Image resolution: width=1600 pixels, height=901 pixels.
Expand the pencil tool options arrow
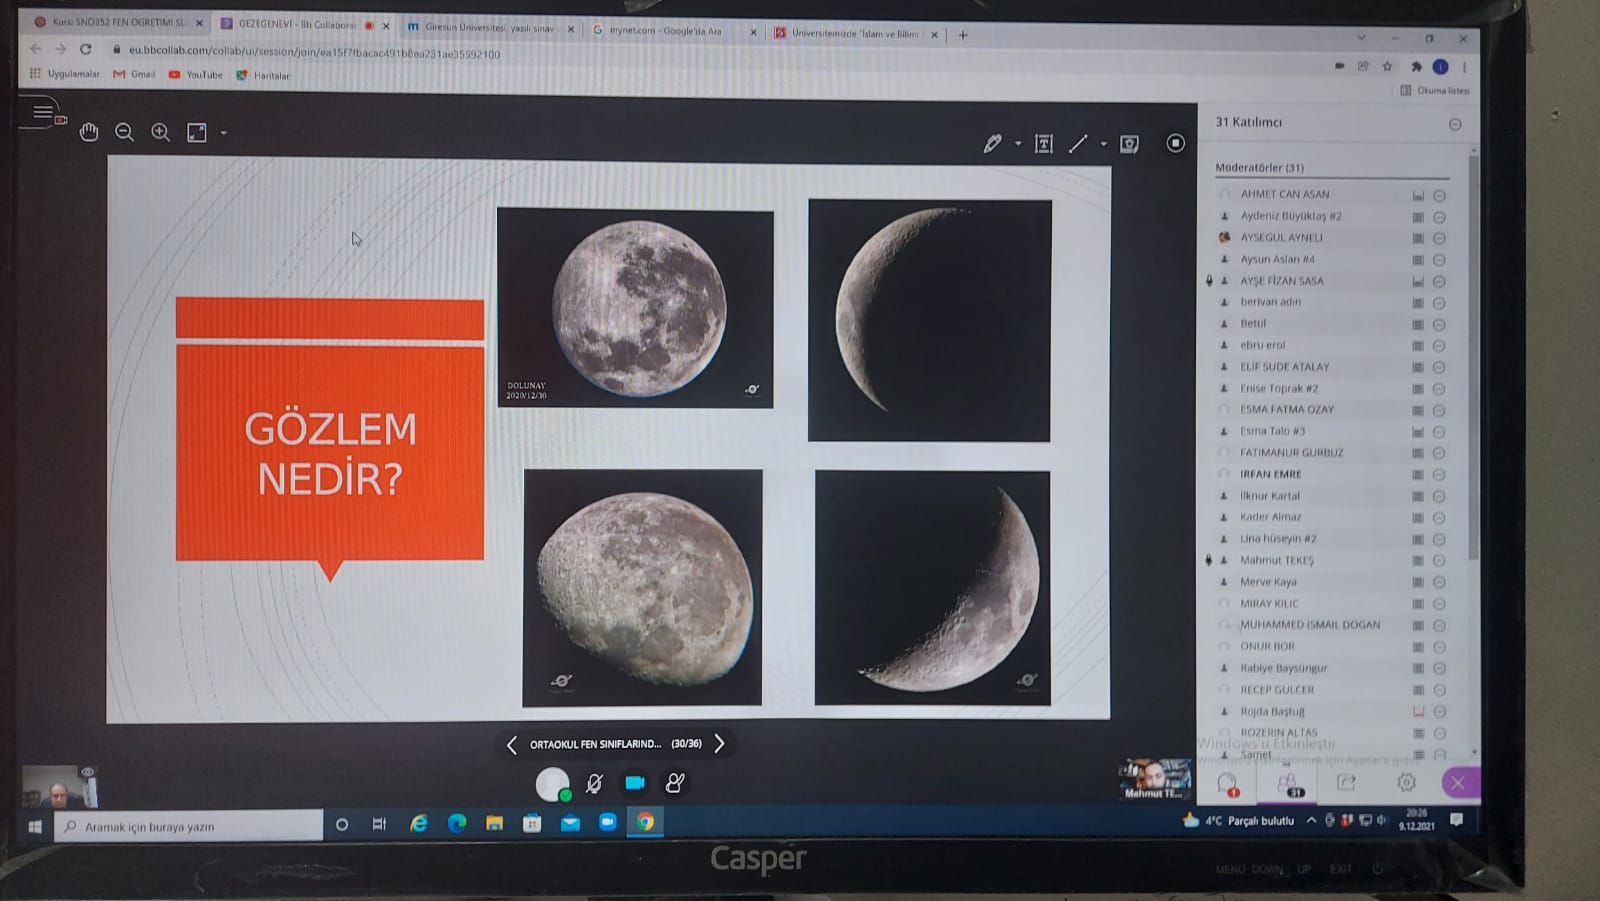click(1018, 144)
